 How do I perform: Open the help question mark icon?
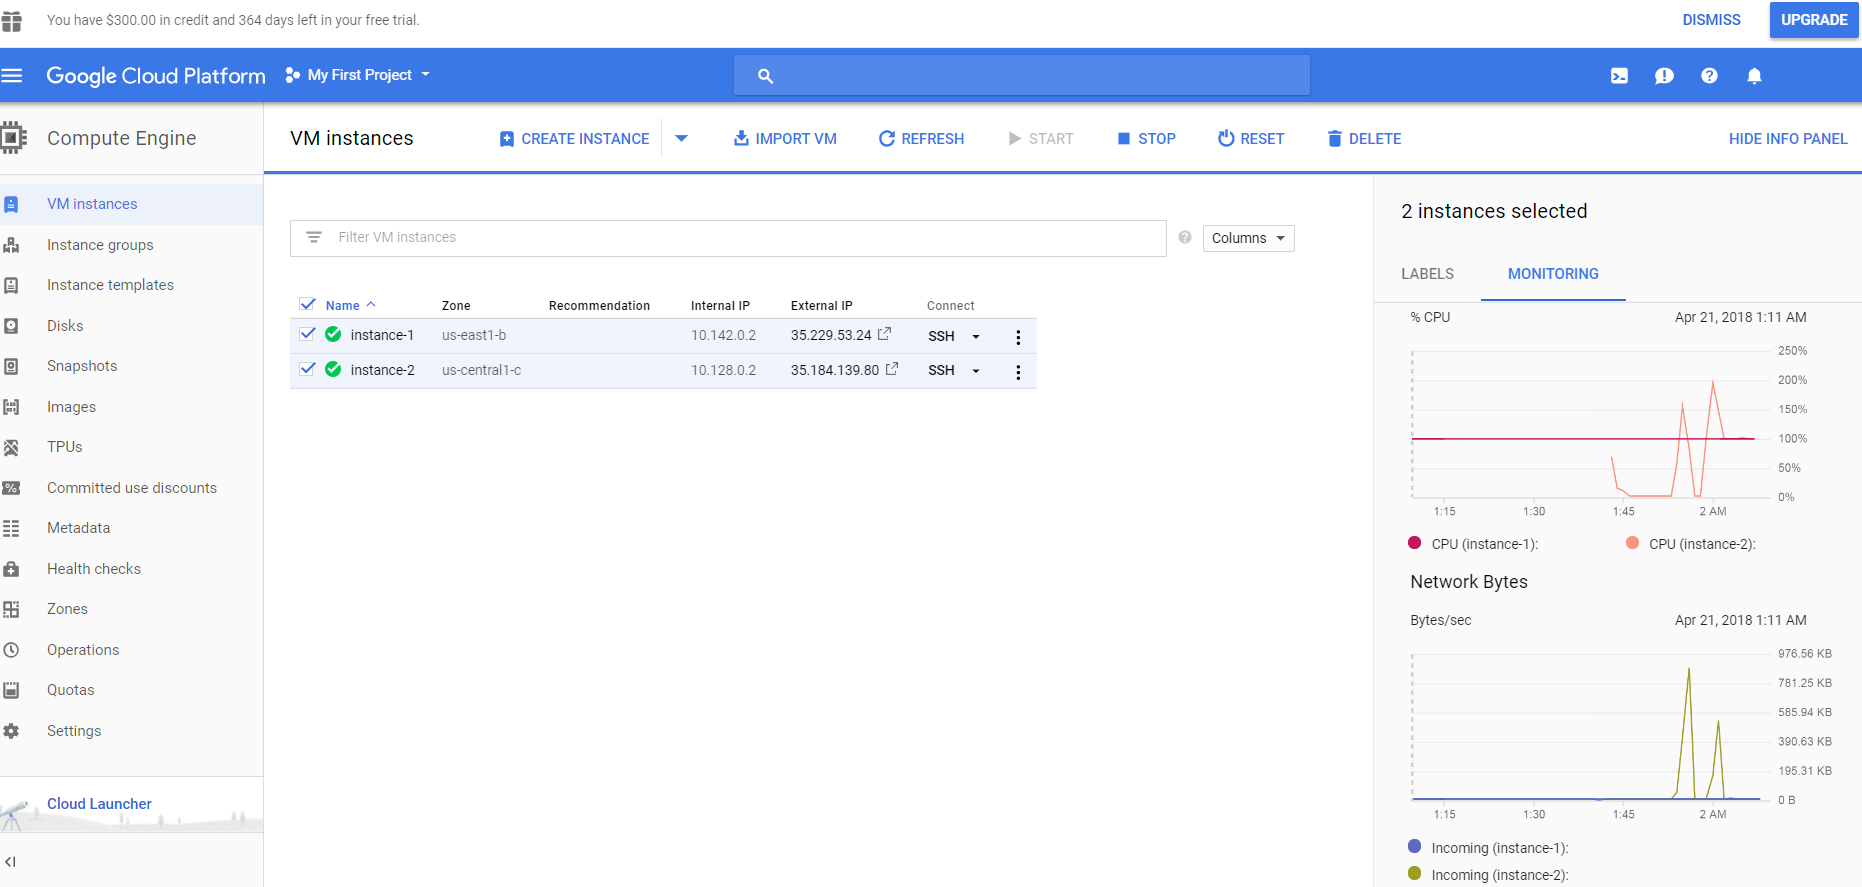(1709, 76)
